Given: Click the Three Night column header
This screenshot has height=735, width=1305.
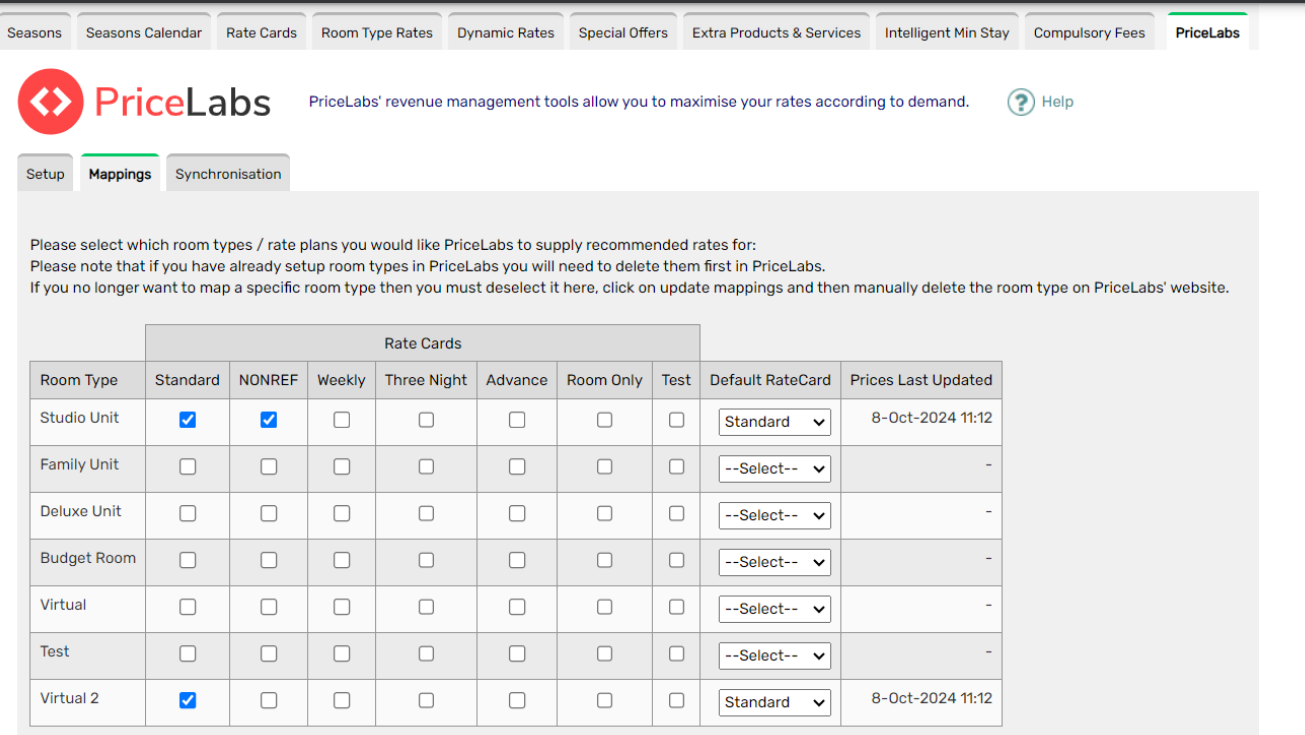Looking at the screenshot, I should coord(426,380).
